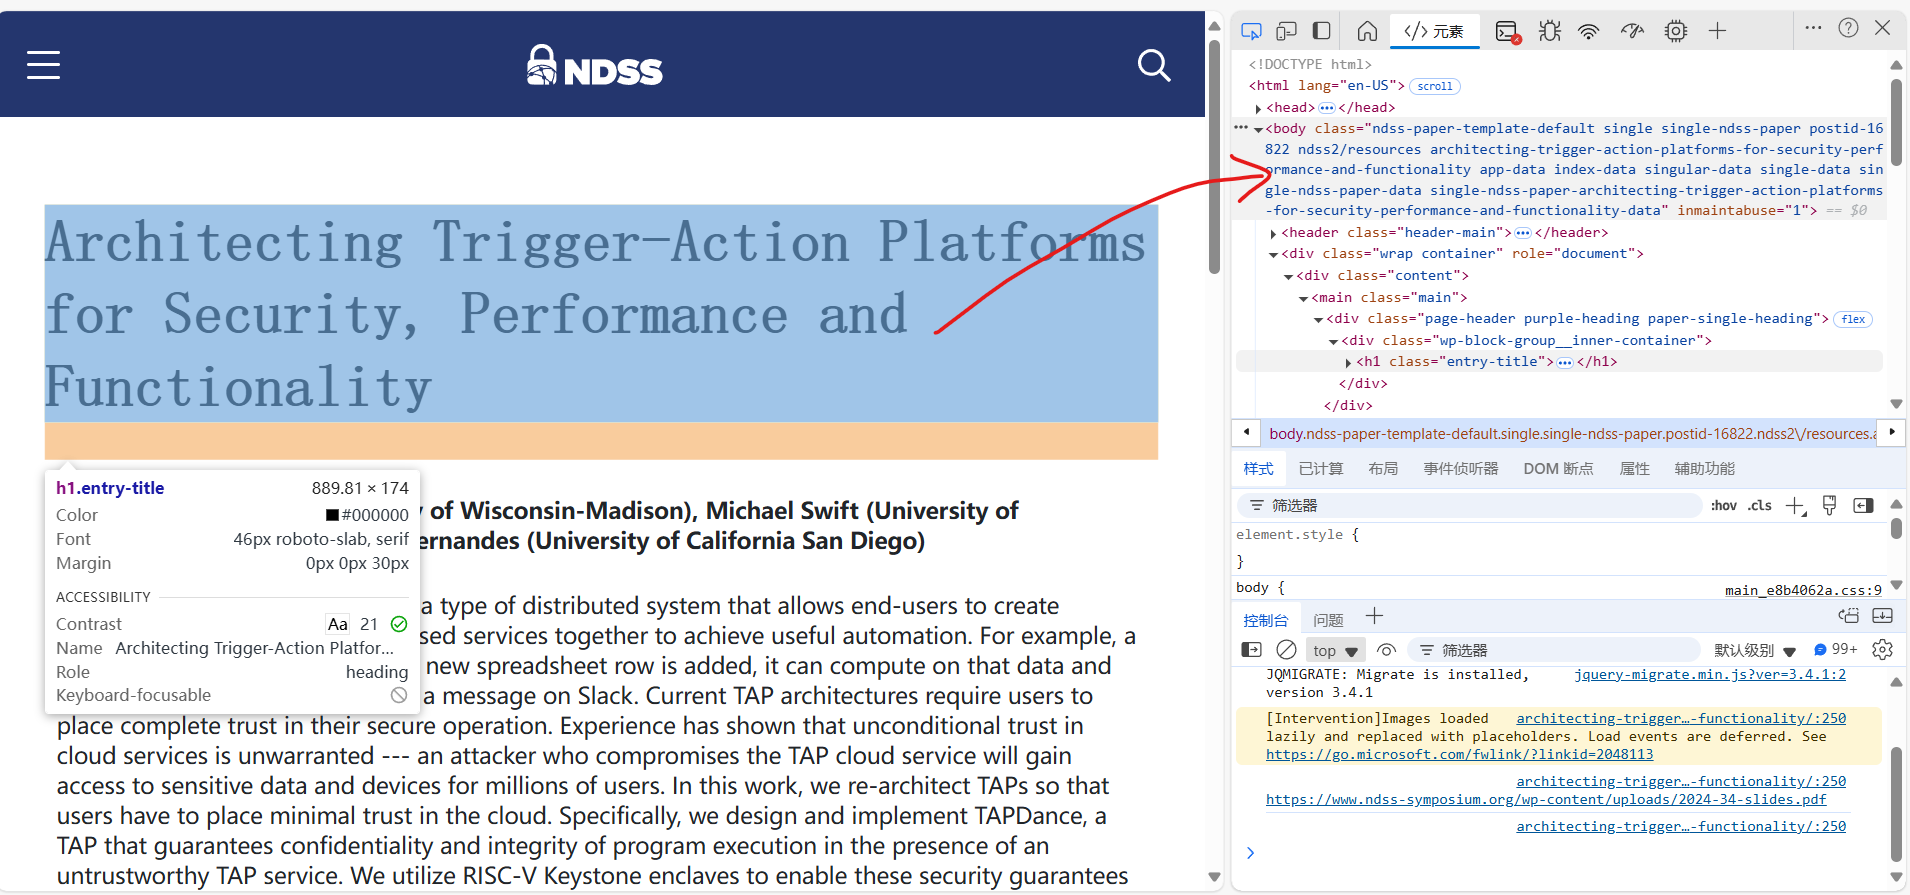Open the top context dropdown
The height and width of the screenshot is (895, 1910).
[1335, 651]
